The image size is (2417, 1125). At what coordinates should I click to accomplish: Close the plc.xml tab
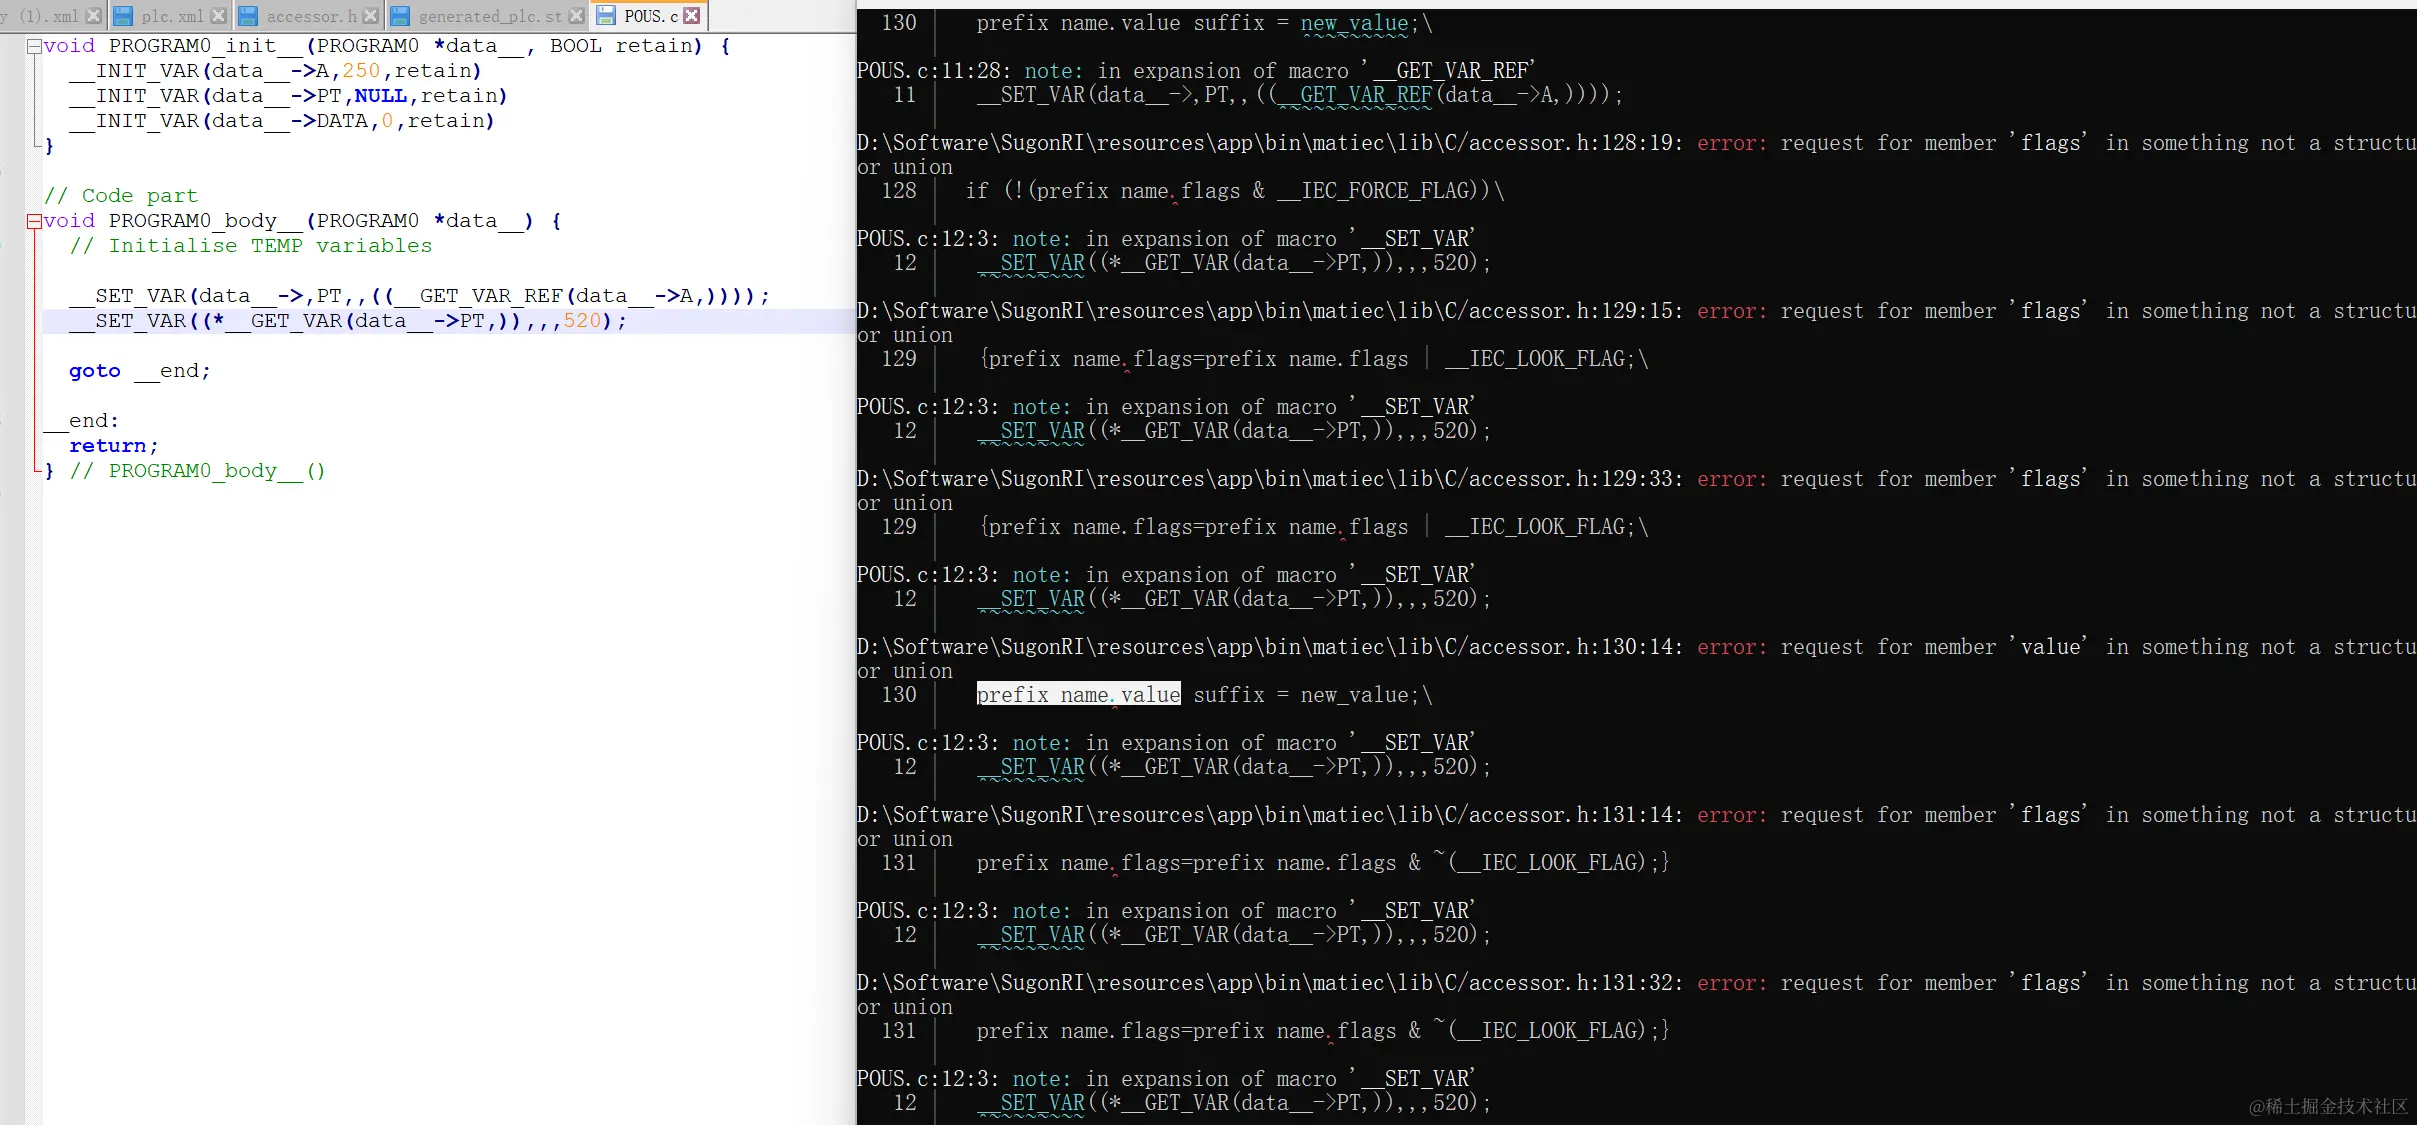tap(218, 16)
